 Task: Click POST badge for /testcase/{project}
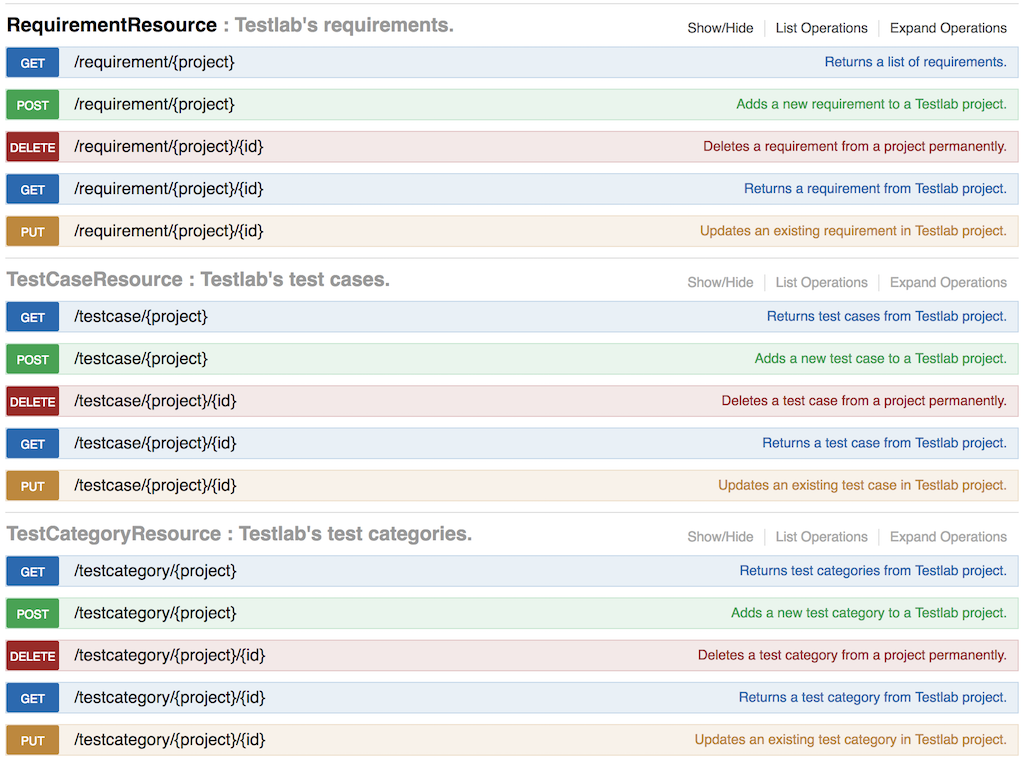[x=33, y=359]
